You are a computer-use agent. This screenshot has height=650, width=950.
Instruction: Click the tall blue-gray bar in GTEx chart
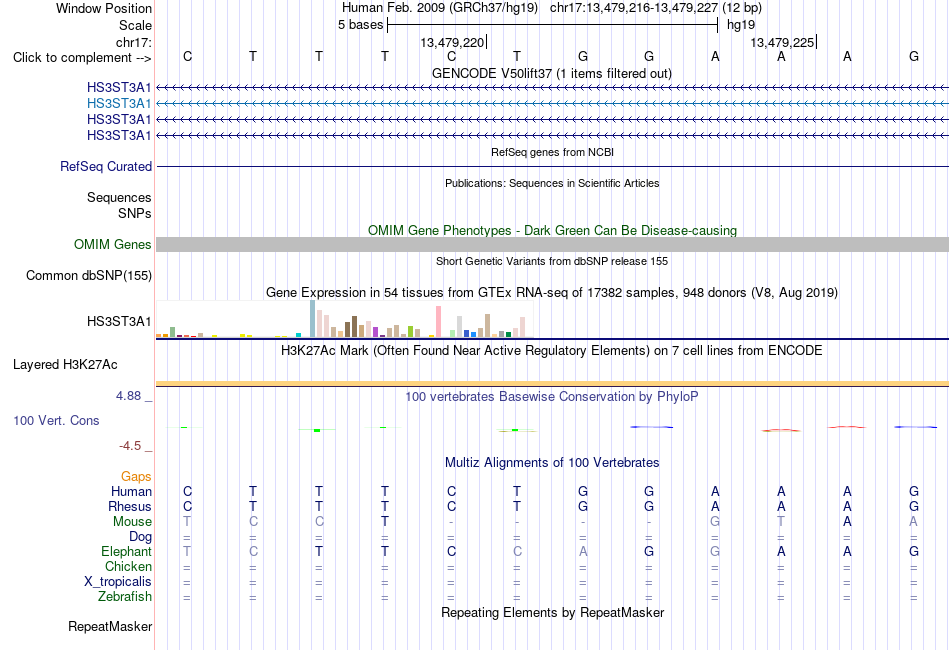click(x=313, y=319)
